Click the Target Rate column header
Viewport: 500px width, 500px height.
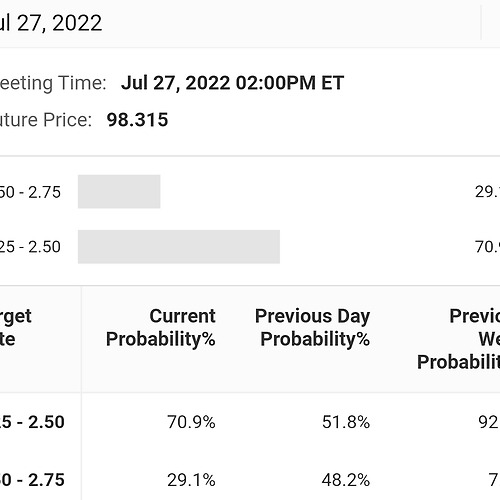(x=16, y=327)
